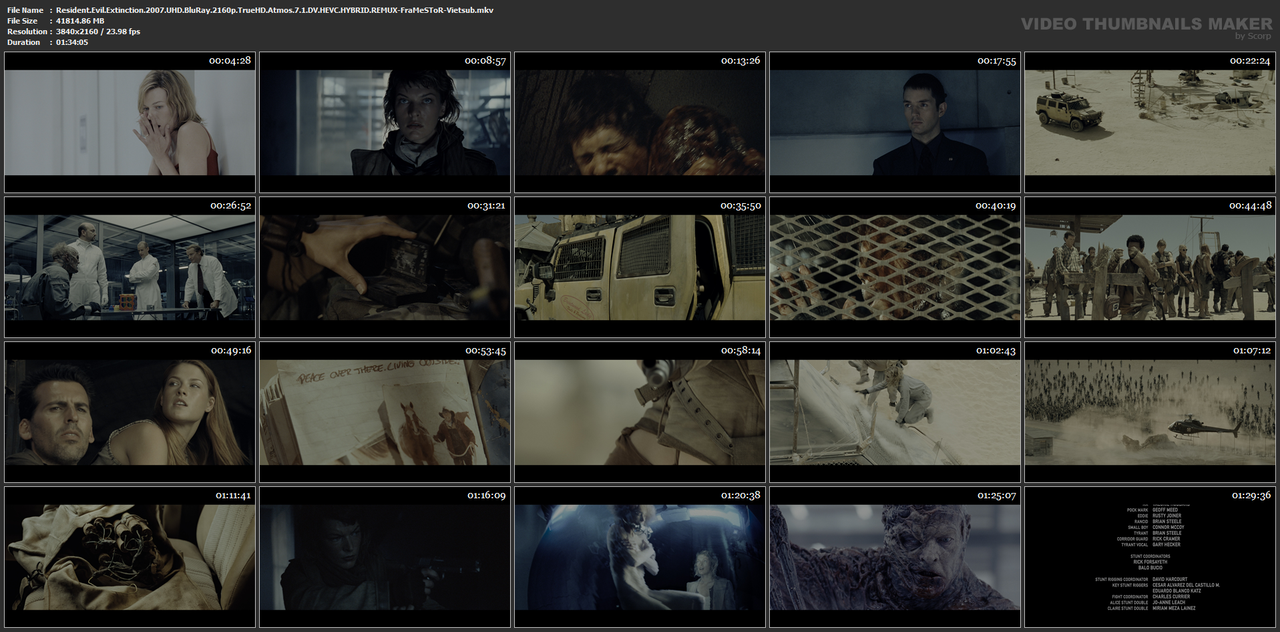The image size is (1280, 632).
Task: Select the 00:08:57 frame thumbnail
Action: click(385, 122)
